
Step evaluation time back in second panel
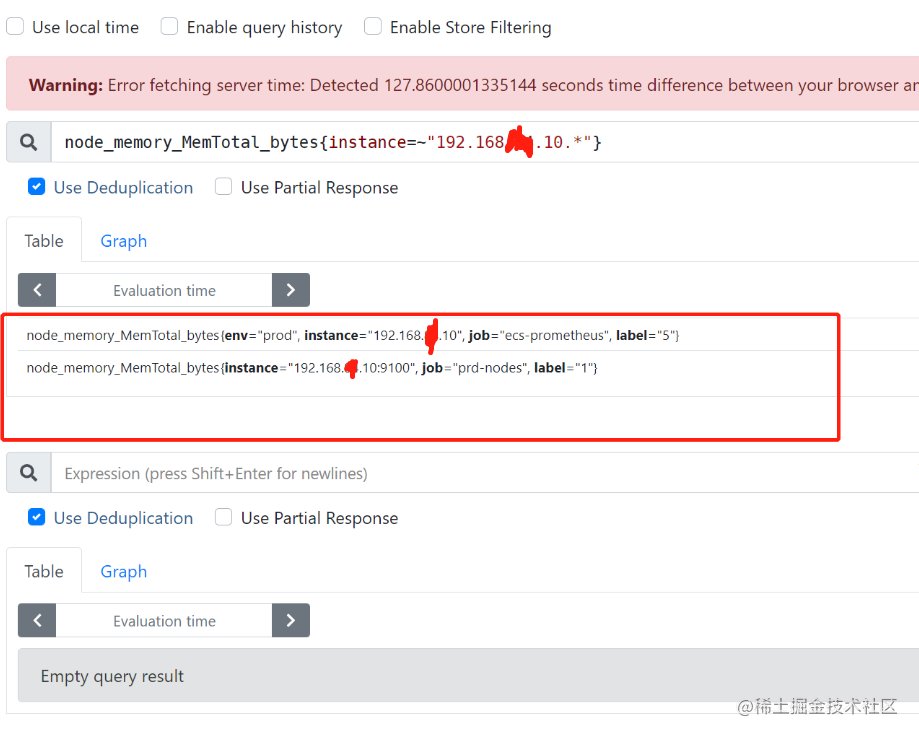click(x=37, y=620)
